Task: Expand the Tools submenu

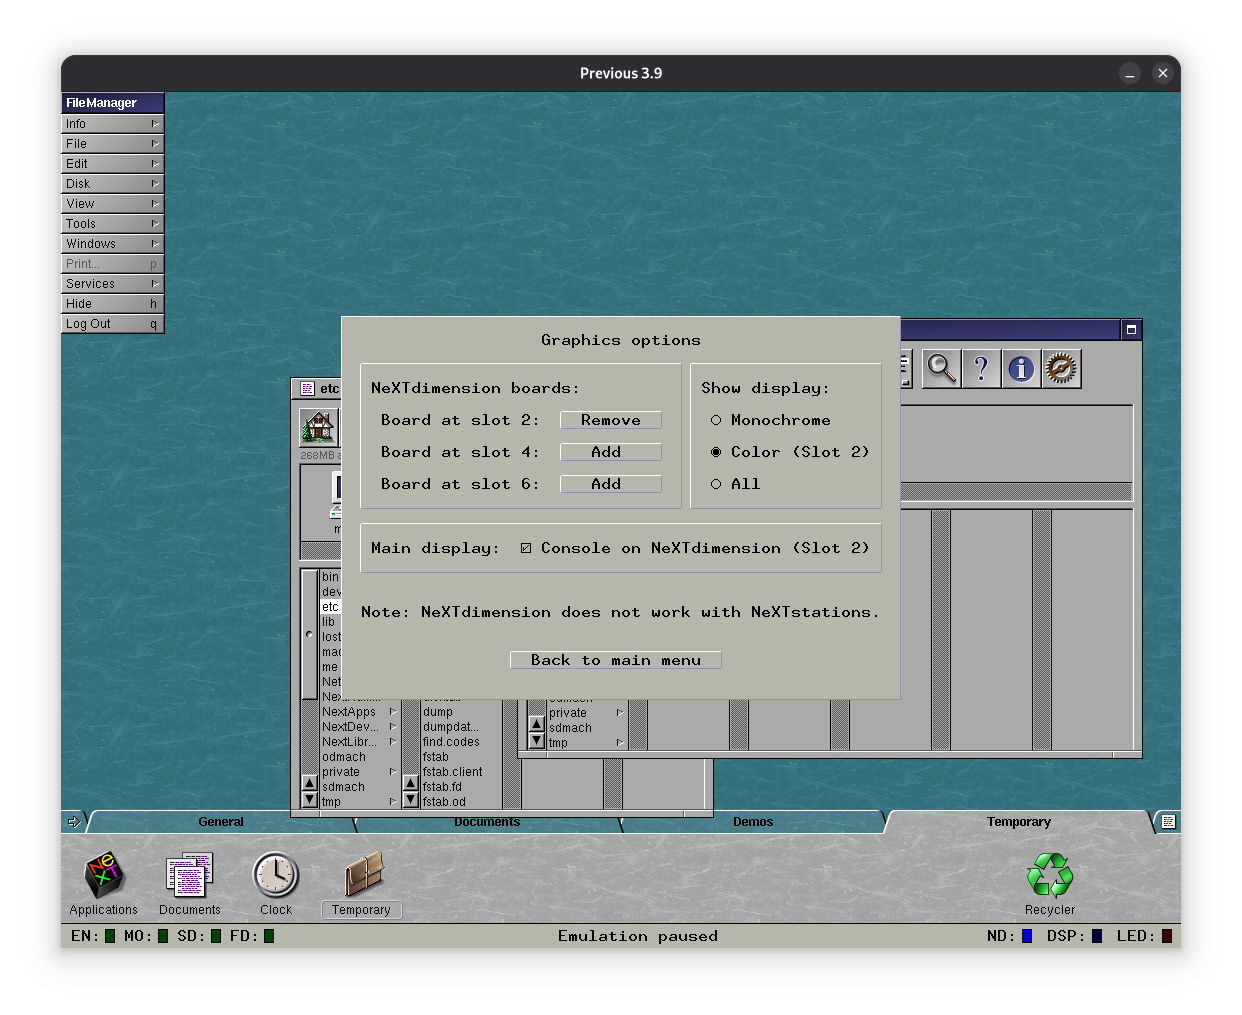Action: point(112,224)
